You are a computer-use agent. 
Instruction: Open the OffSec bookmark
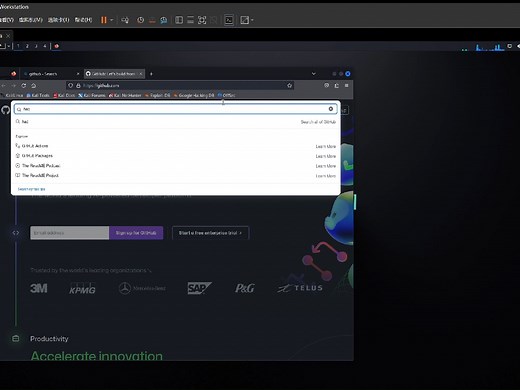pyautogui.click(x=226, y=95)
